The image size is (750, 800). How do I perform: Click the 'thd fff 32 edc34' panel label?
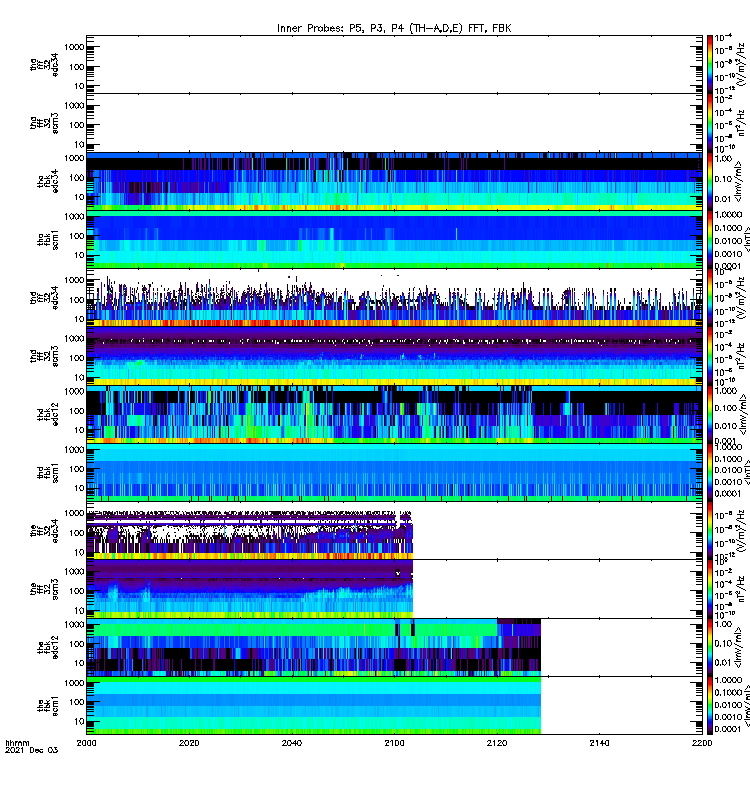[44, 297]
